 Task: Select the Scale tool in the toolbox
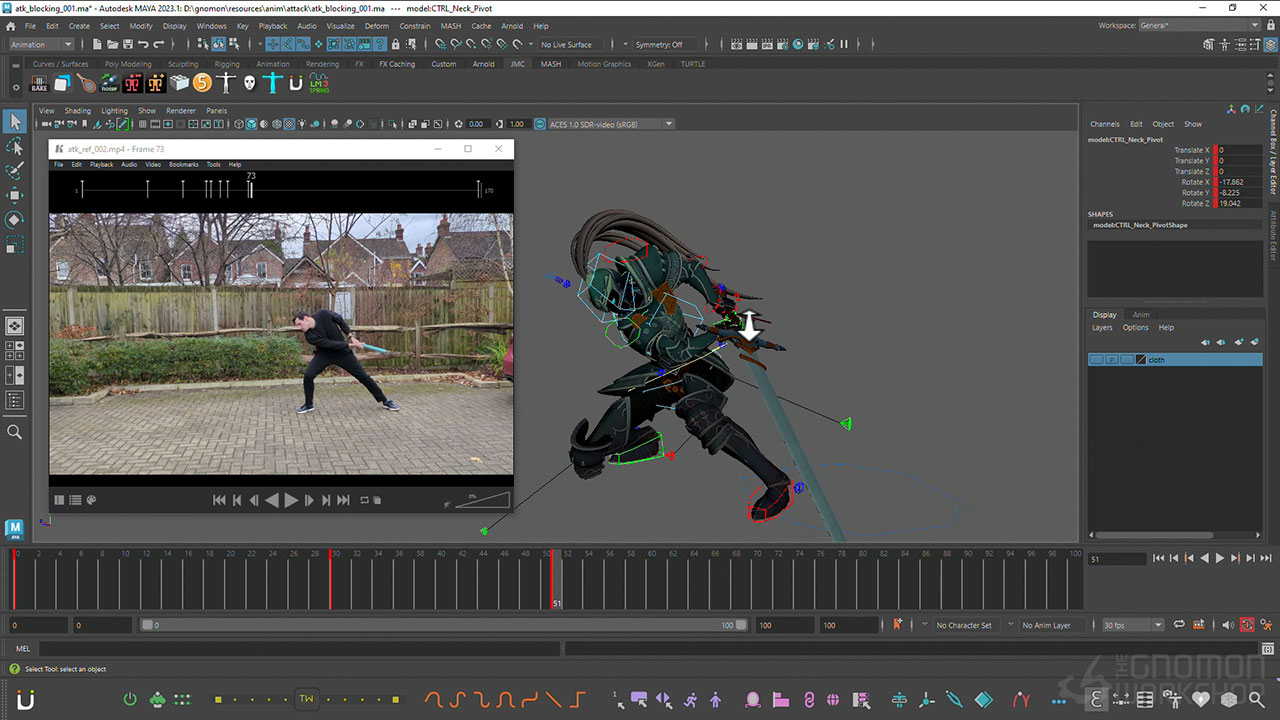pyautogui.click(x=14, y=245)
